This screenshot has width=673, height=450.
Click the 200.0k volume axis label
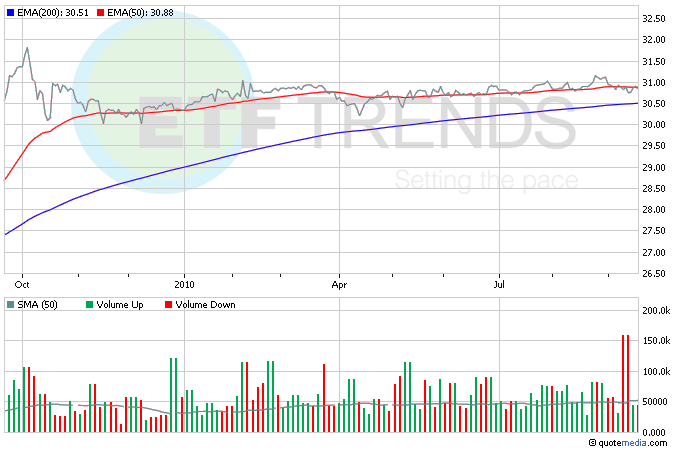656,310
